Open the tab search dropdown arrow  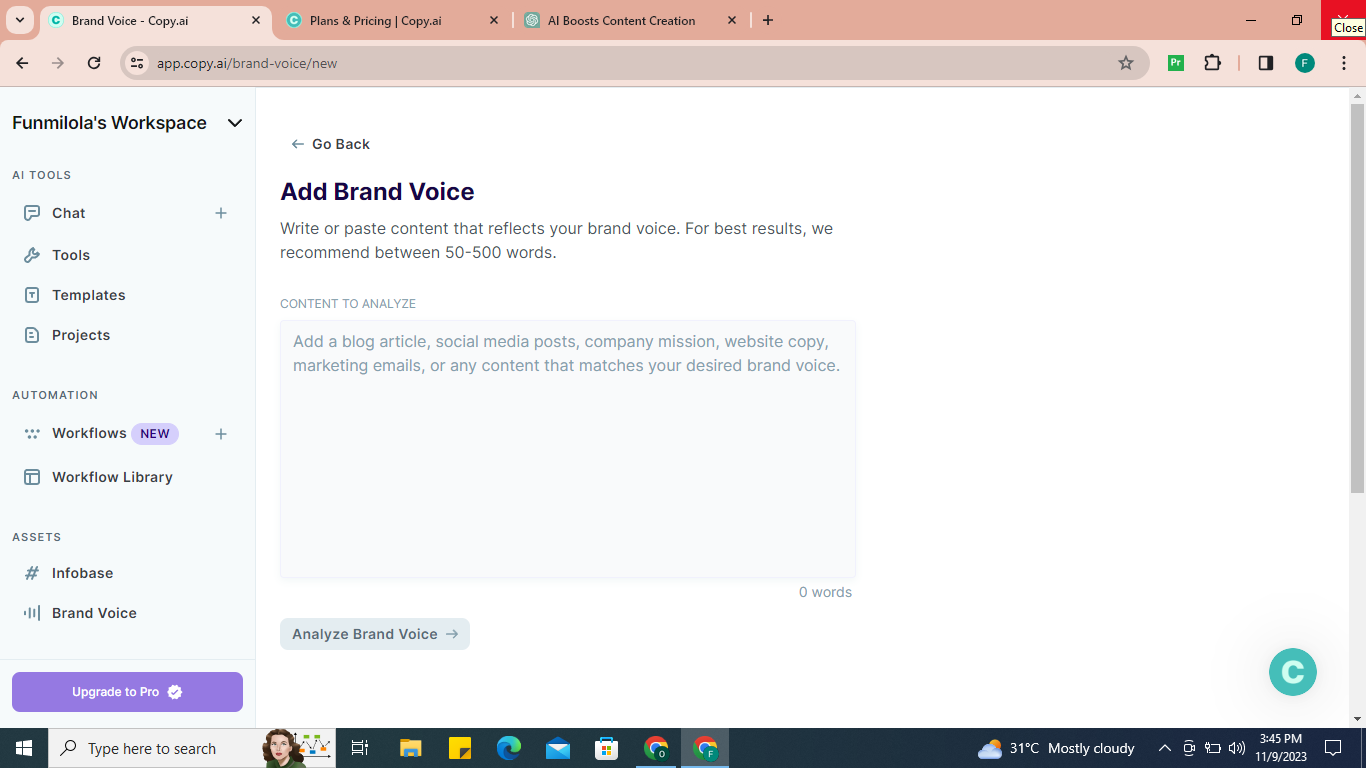pos(19,20)
